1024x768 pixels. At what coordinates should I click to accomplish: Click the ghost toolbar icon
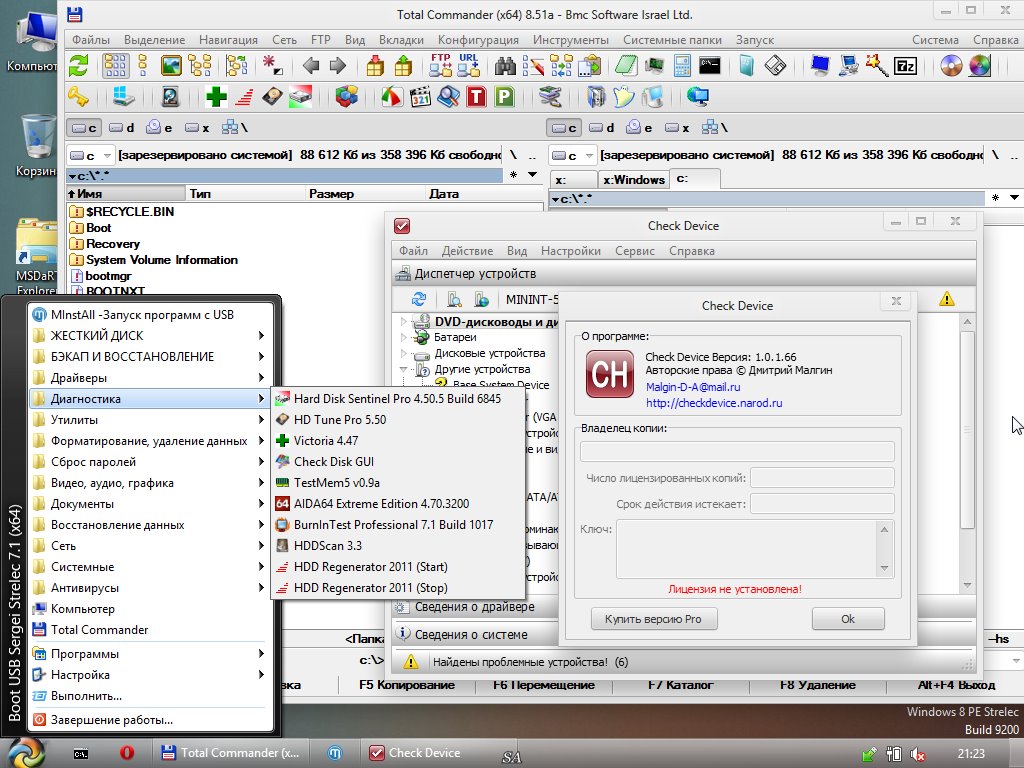[x=624, y=97]
